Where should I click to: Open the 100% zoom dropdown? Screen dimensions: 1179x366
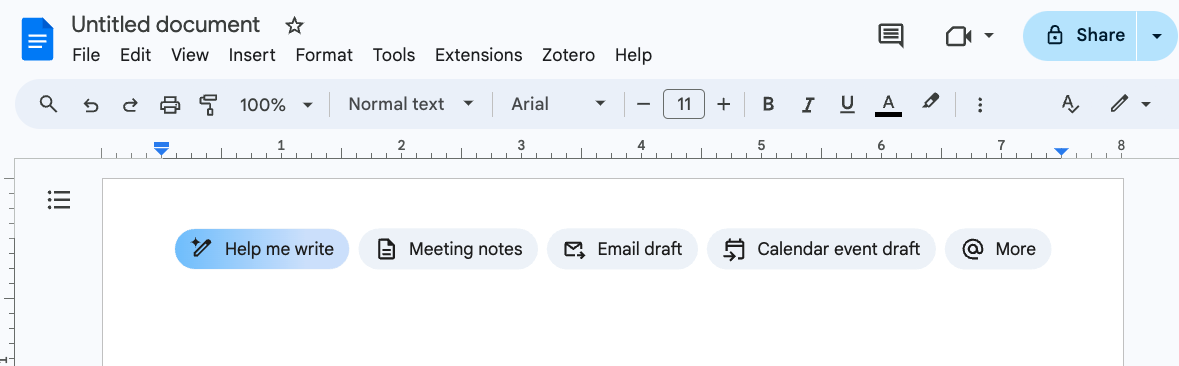pos(276,104)
